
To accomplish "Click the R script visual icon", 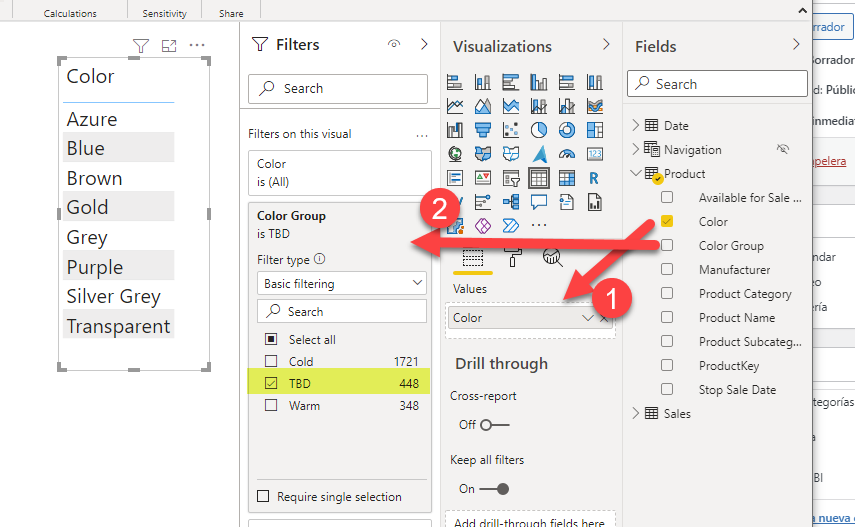I will tap(595, 178).
